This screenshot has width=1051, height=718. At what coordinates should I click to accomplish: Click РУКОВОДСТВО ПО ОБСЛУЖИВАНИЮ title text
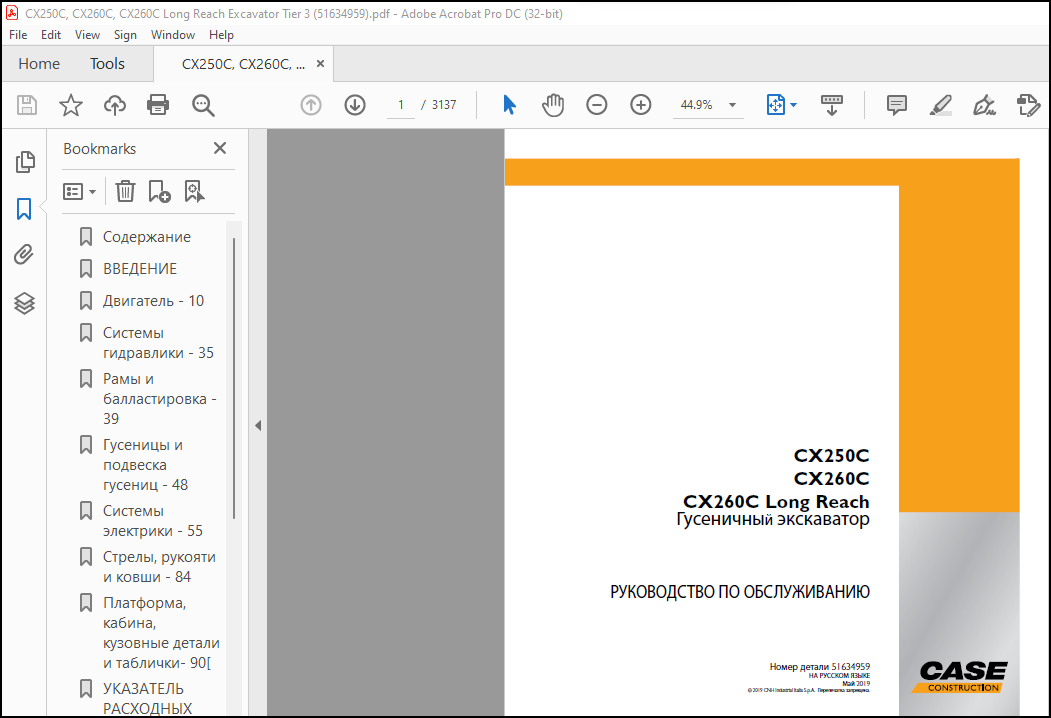point(739,592)
